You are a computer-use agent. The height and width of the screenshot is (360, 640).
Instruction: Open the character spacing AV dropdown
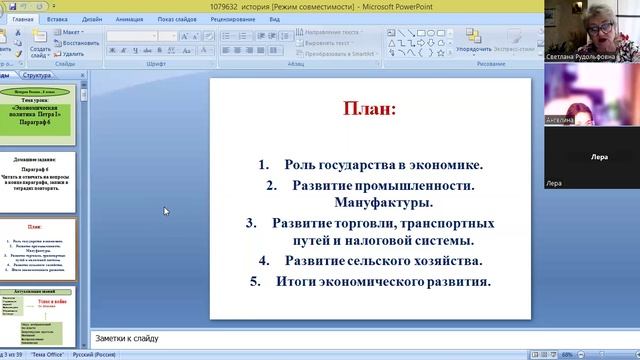pos(172,51)
